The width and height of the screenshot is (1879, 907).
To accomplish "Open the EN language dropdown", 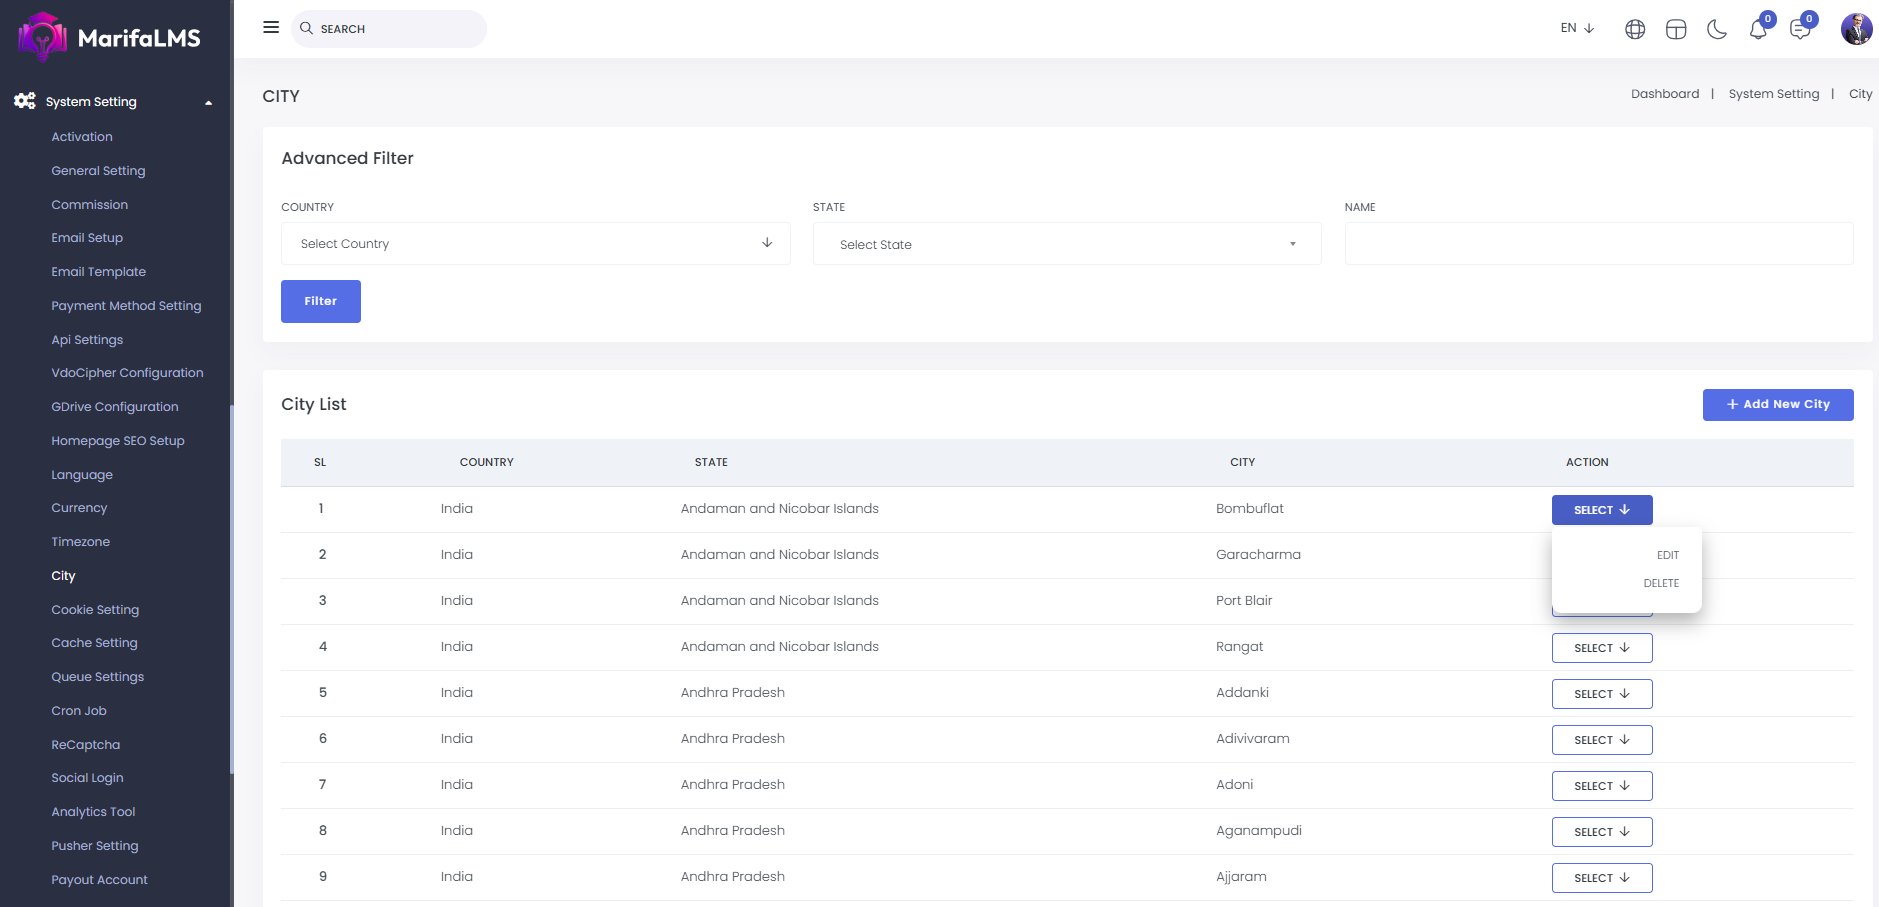I will 1577,28.
